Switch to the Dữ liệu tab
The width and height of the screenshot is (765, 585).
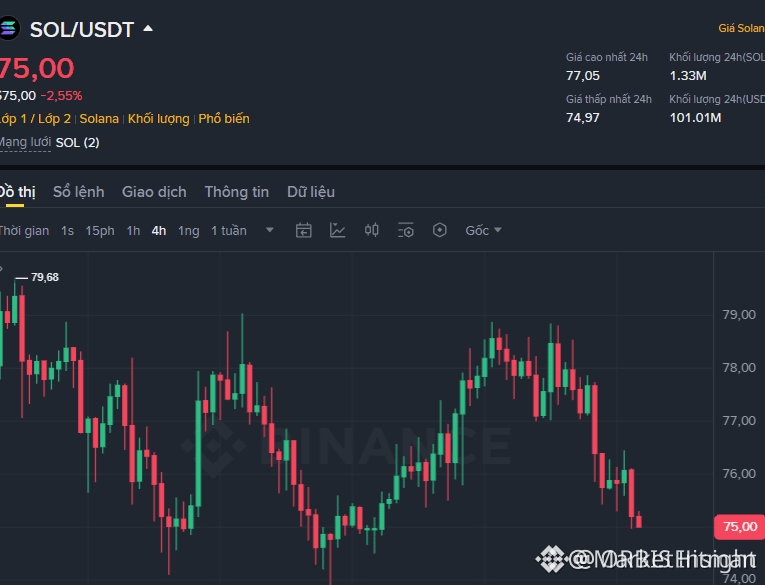[x=311, y=192]
